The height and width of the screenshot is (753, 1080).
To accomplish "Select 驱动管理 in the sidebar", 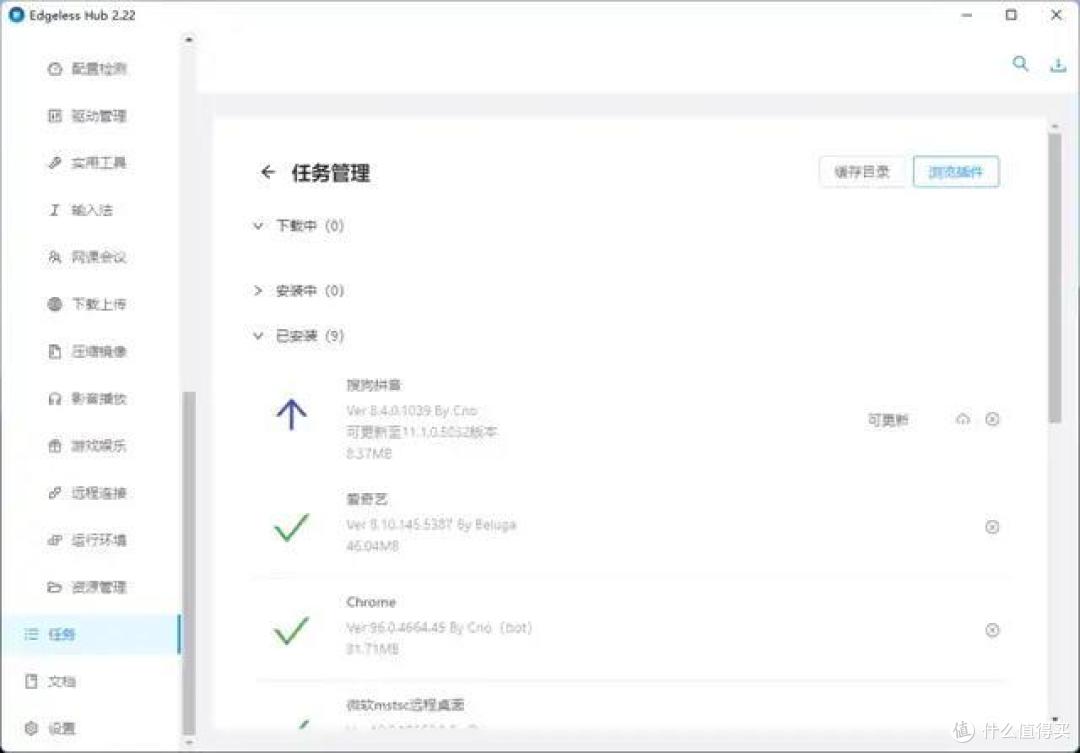I will [x=98, y=116].
